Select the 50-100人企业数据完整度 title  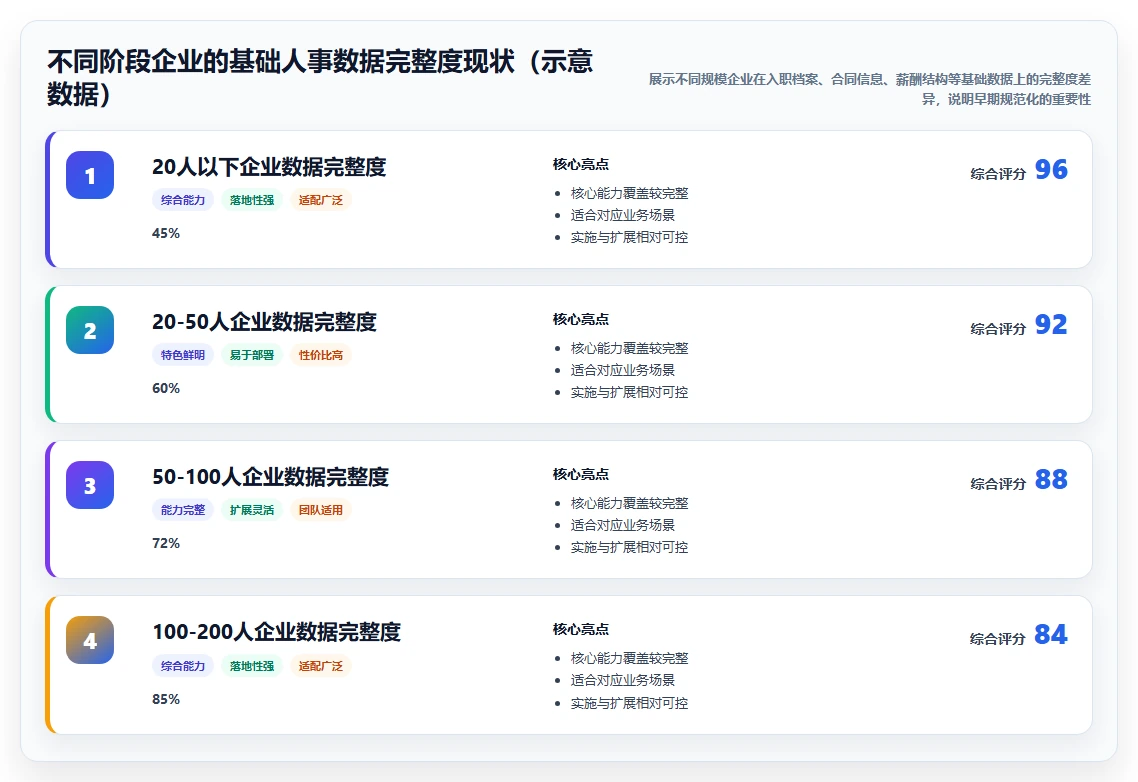click(271, 477)
